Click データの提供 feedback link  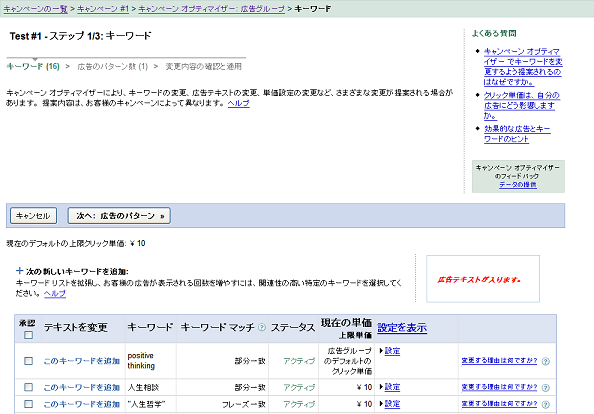pos(517,184)
